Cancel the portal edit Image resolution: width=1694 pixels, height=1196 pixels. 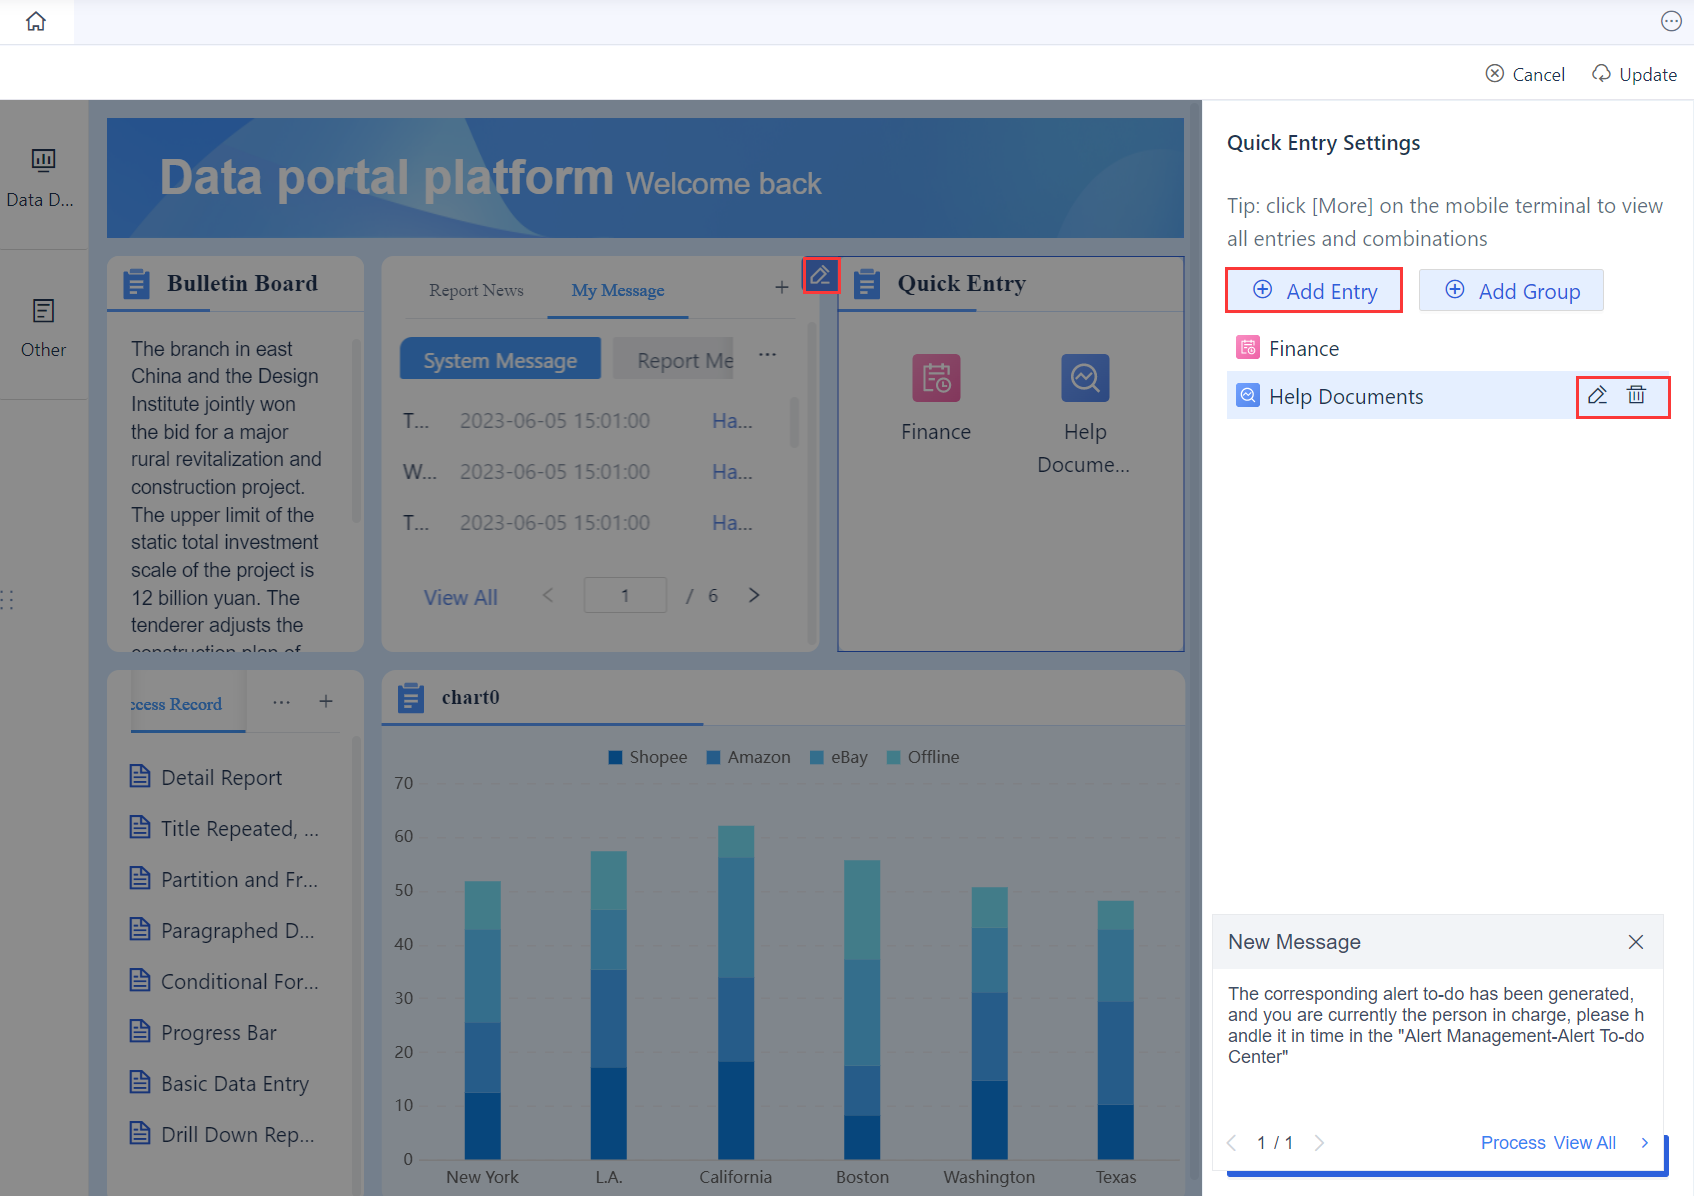[1525, 74]
